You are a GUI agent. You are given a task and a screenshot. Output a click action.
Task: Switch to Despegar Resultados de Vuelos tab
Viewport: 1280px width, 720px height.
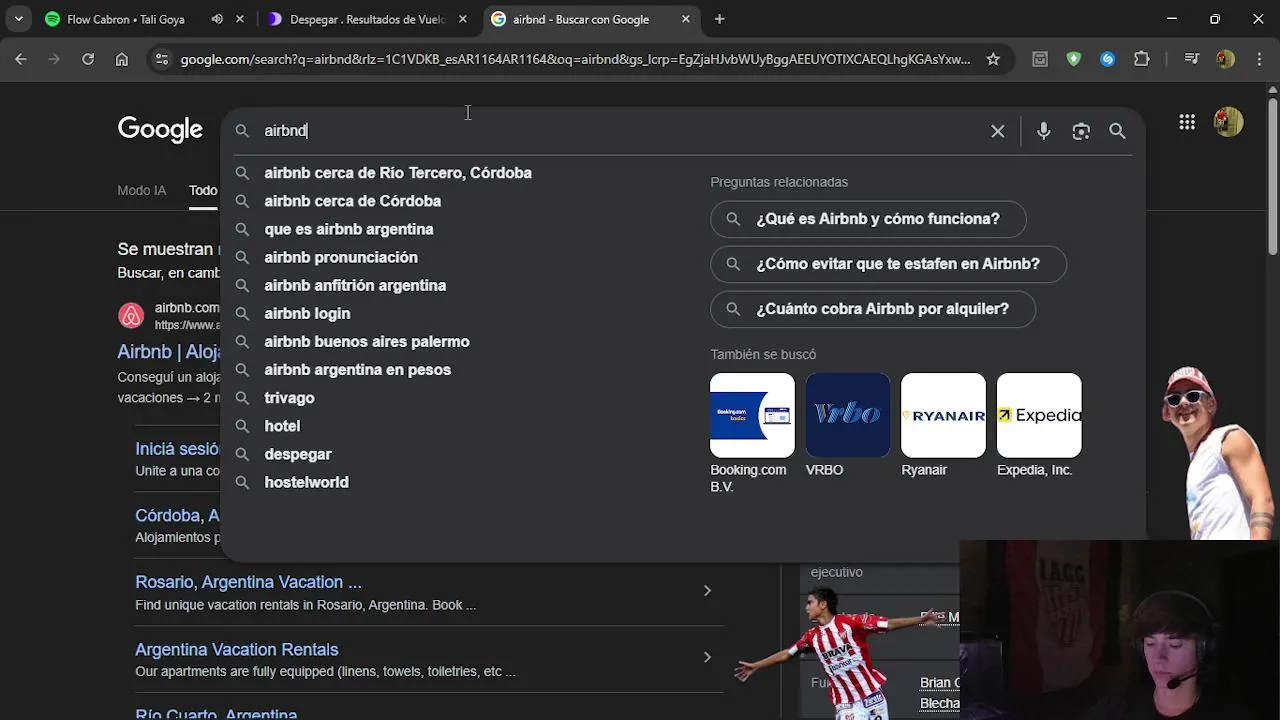pyautogui.click(x=367, y=19)
